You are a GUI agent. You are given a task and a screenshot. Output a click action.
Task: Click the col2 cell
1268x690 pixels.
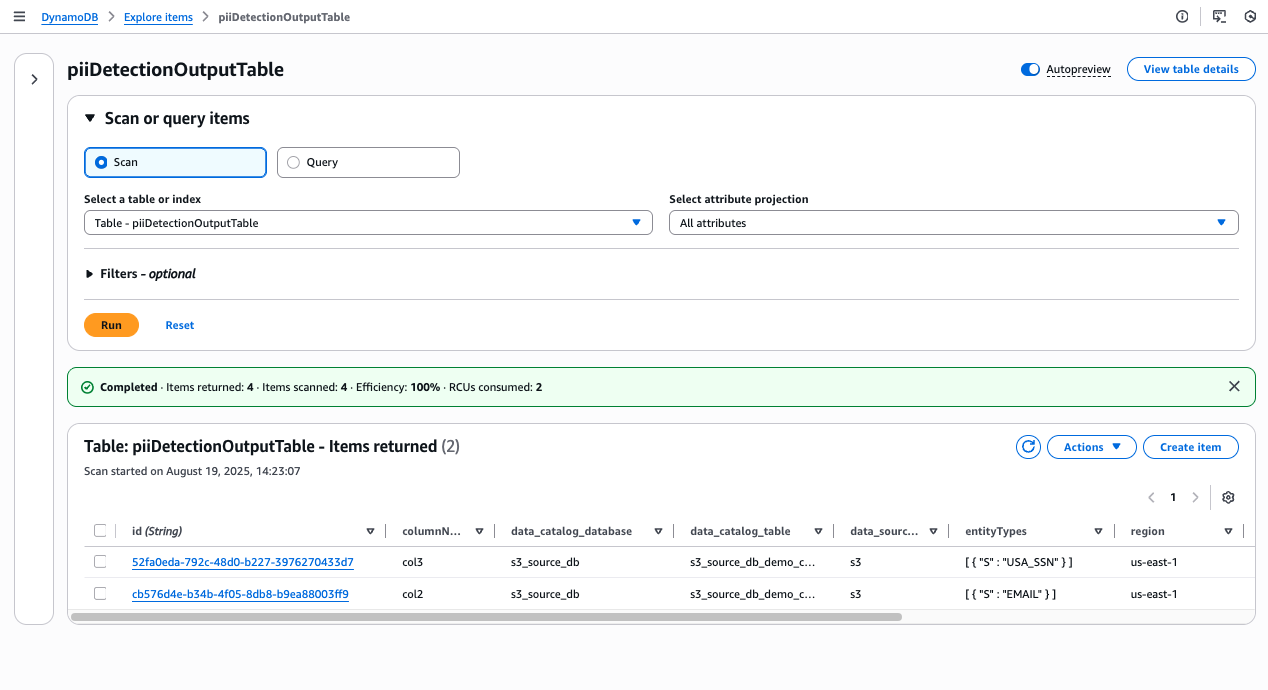coord(412,594)
